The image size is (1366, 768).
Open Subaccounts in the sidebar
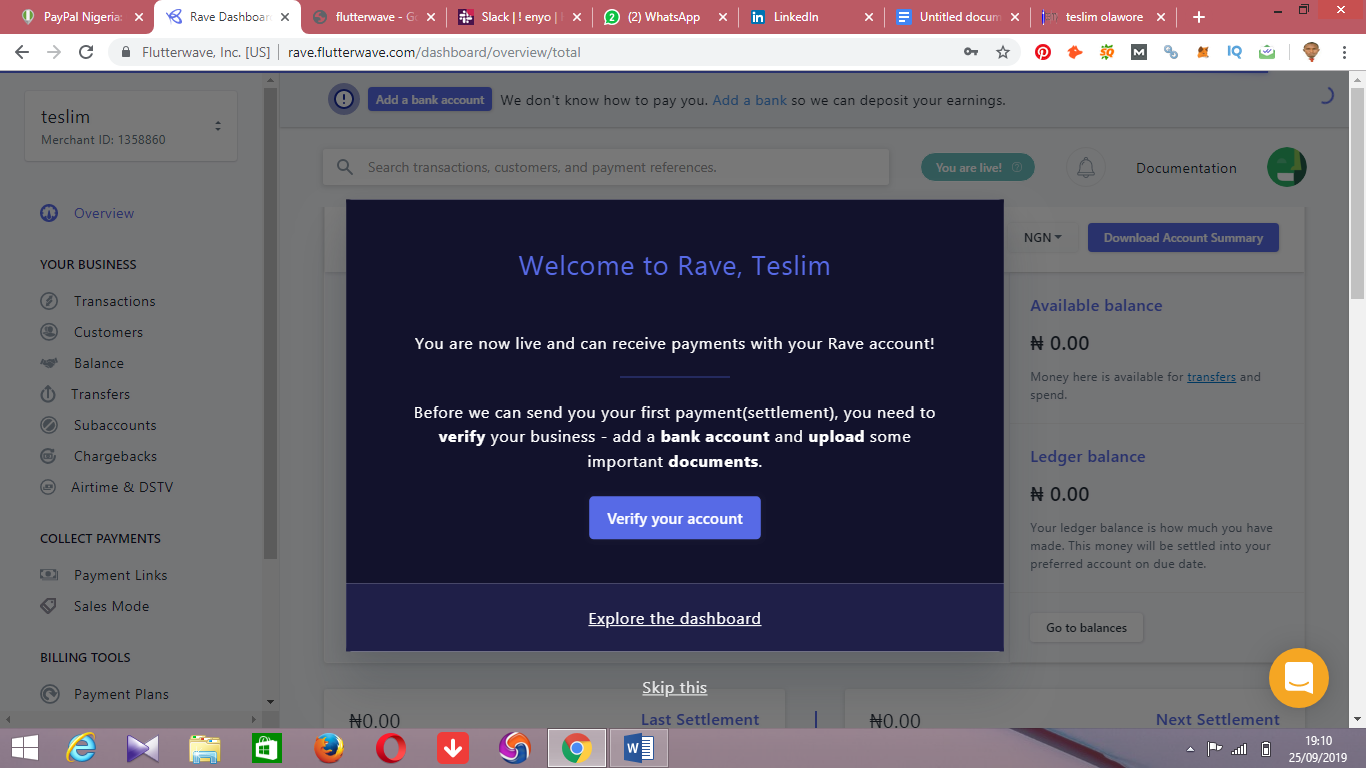coord(115,425)
